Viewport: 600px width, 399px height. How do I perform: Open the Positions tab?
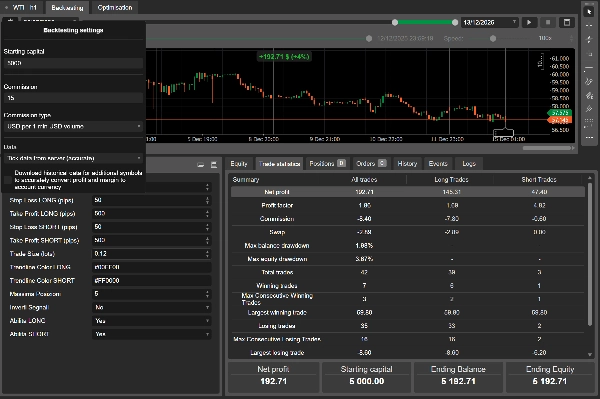(x=328, y=164)
